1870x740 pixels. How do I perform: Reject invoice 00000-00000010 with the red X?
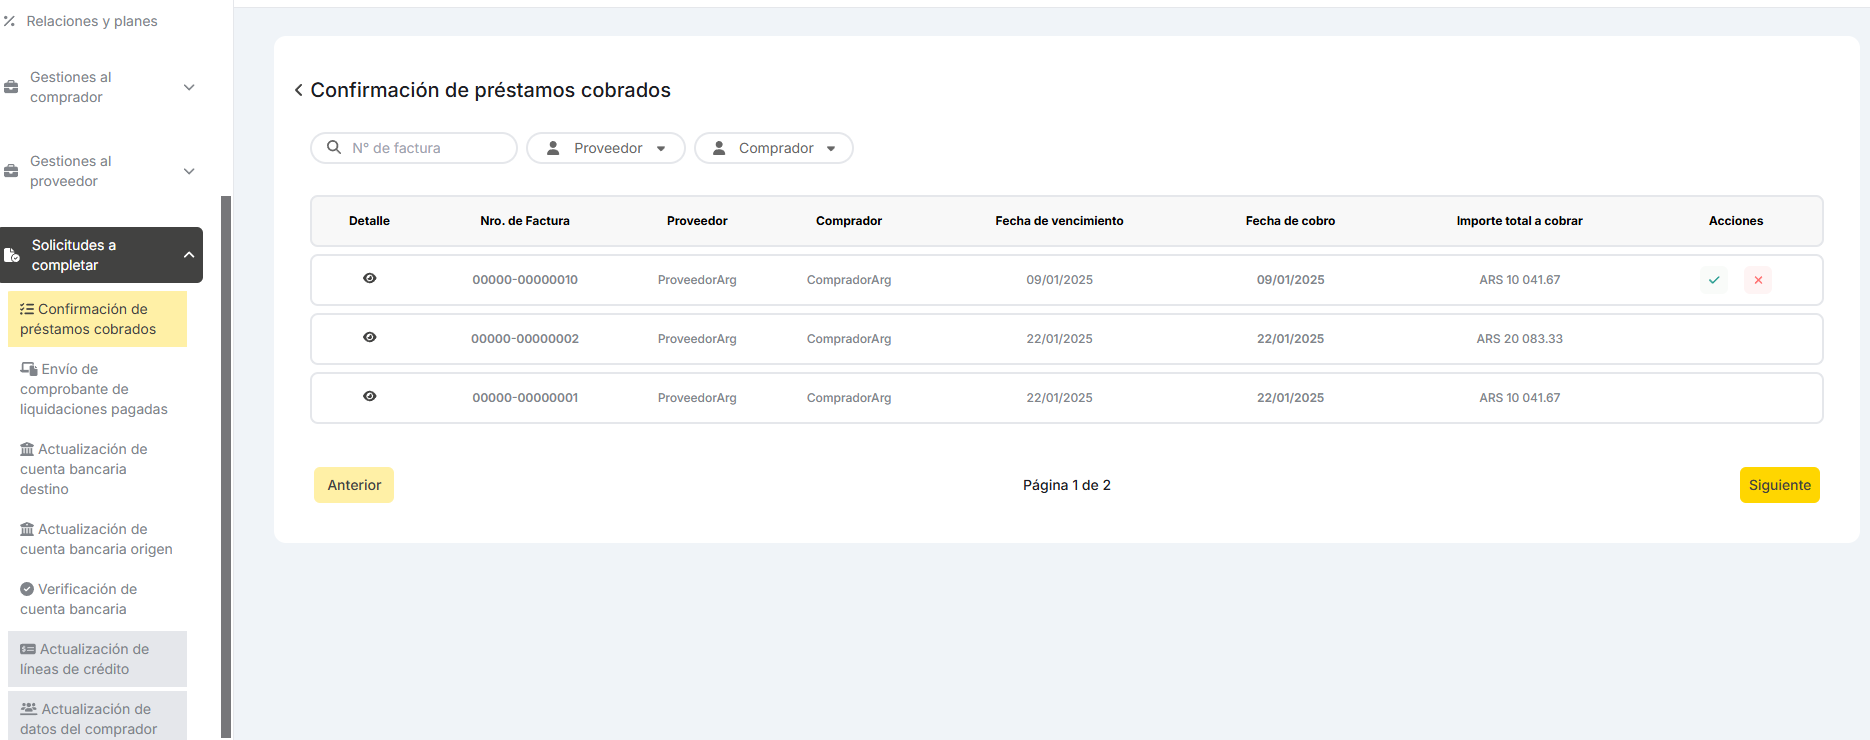point(1757,280)
